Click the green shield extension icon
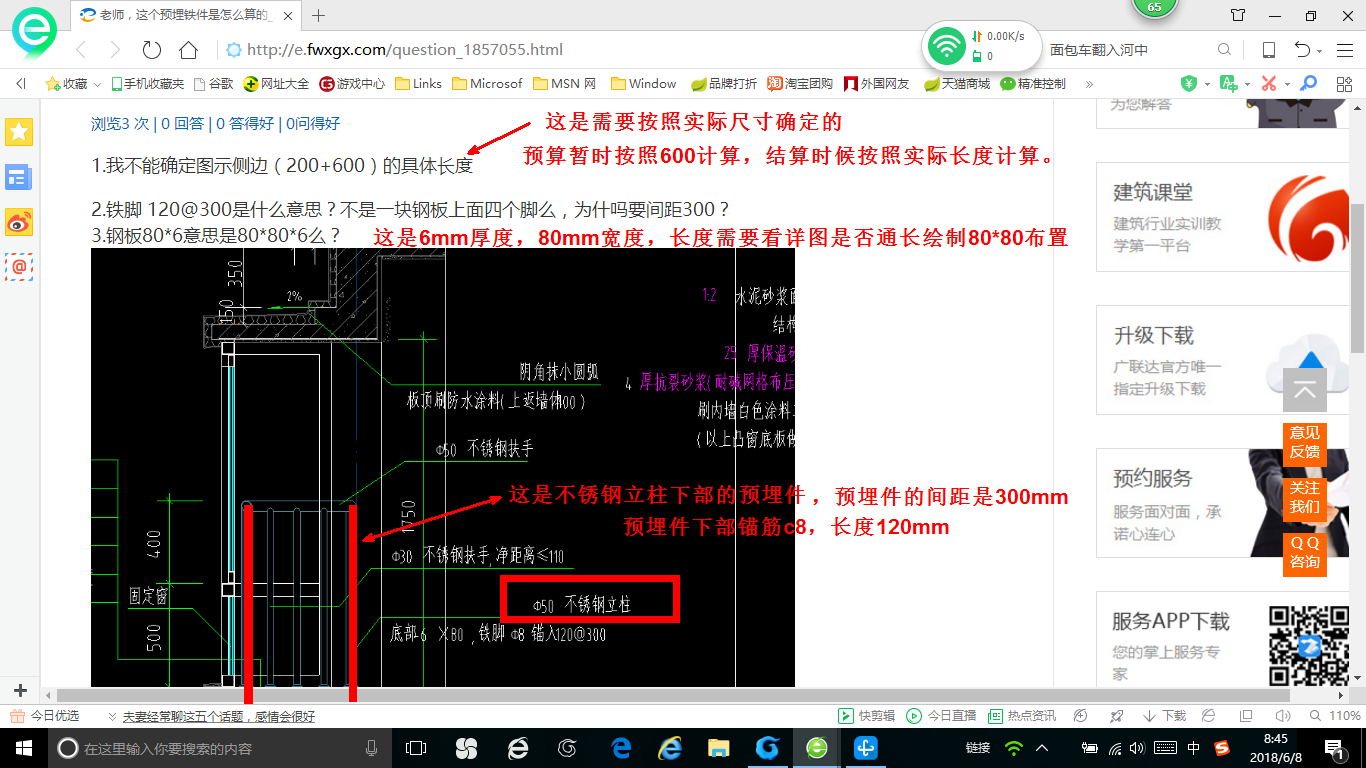Image resolution: width=1366 pixels, height=768 pixels. pos(1189,83)
